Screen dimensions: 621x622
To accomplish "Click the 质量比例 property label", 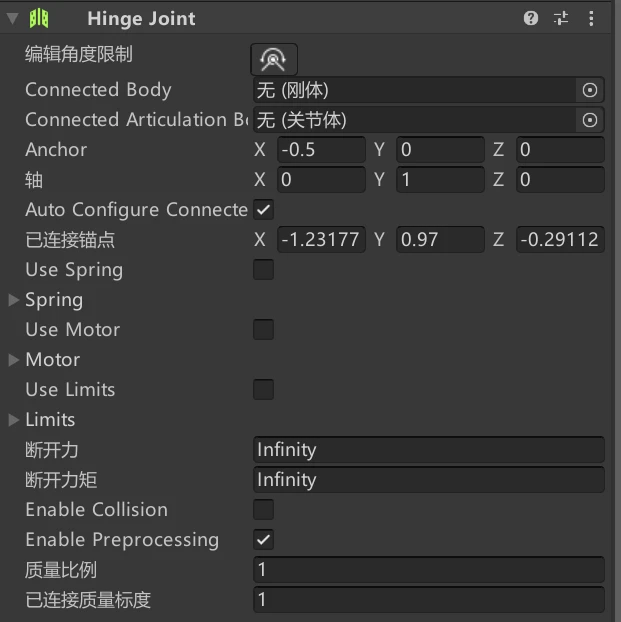I will click(x=61, y=570).
